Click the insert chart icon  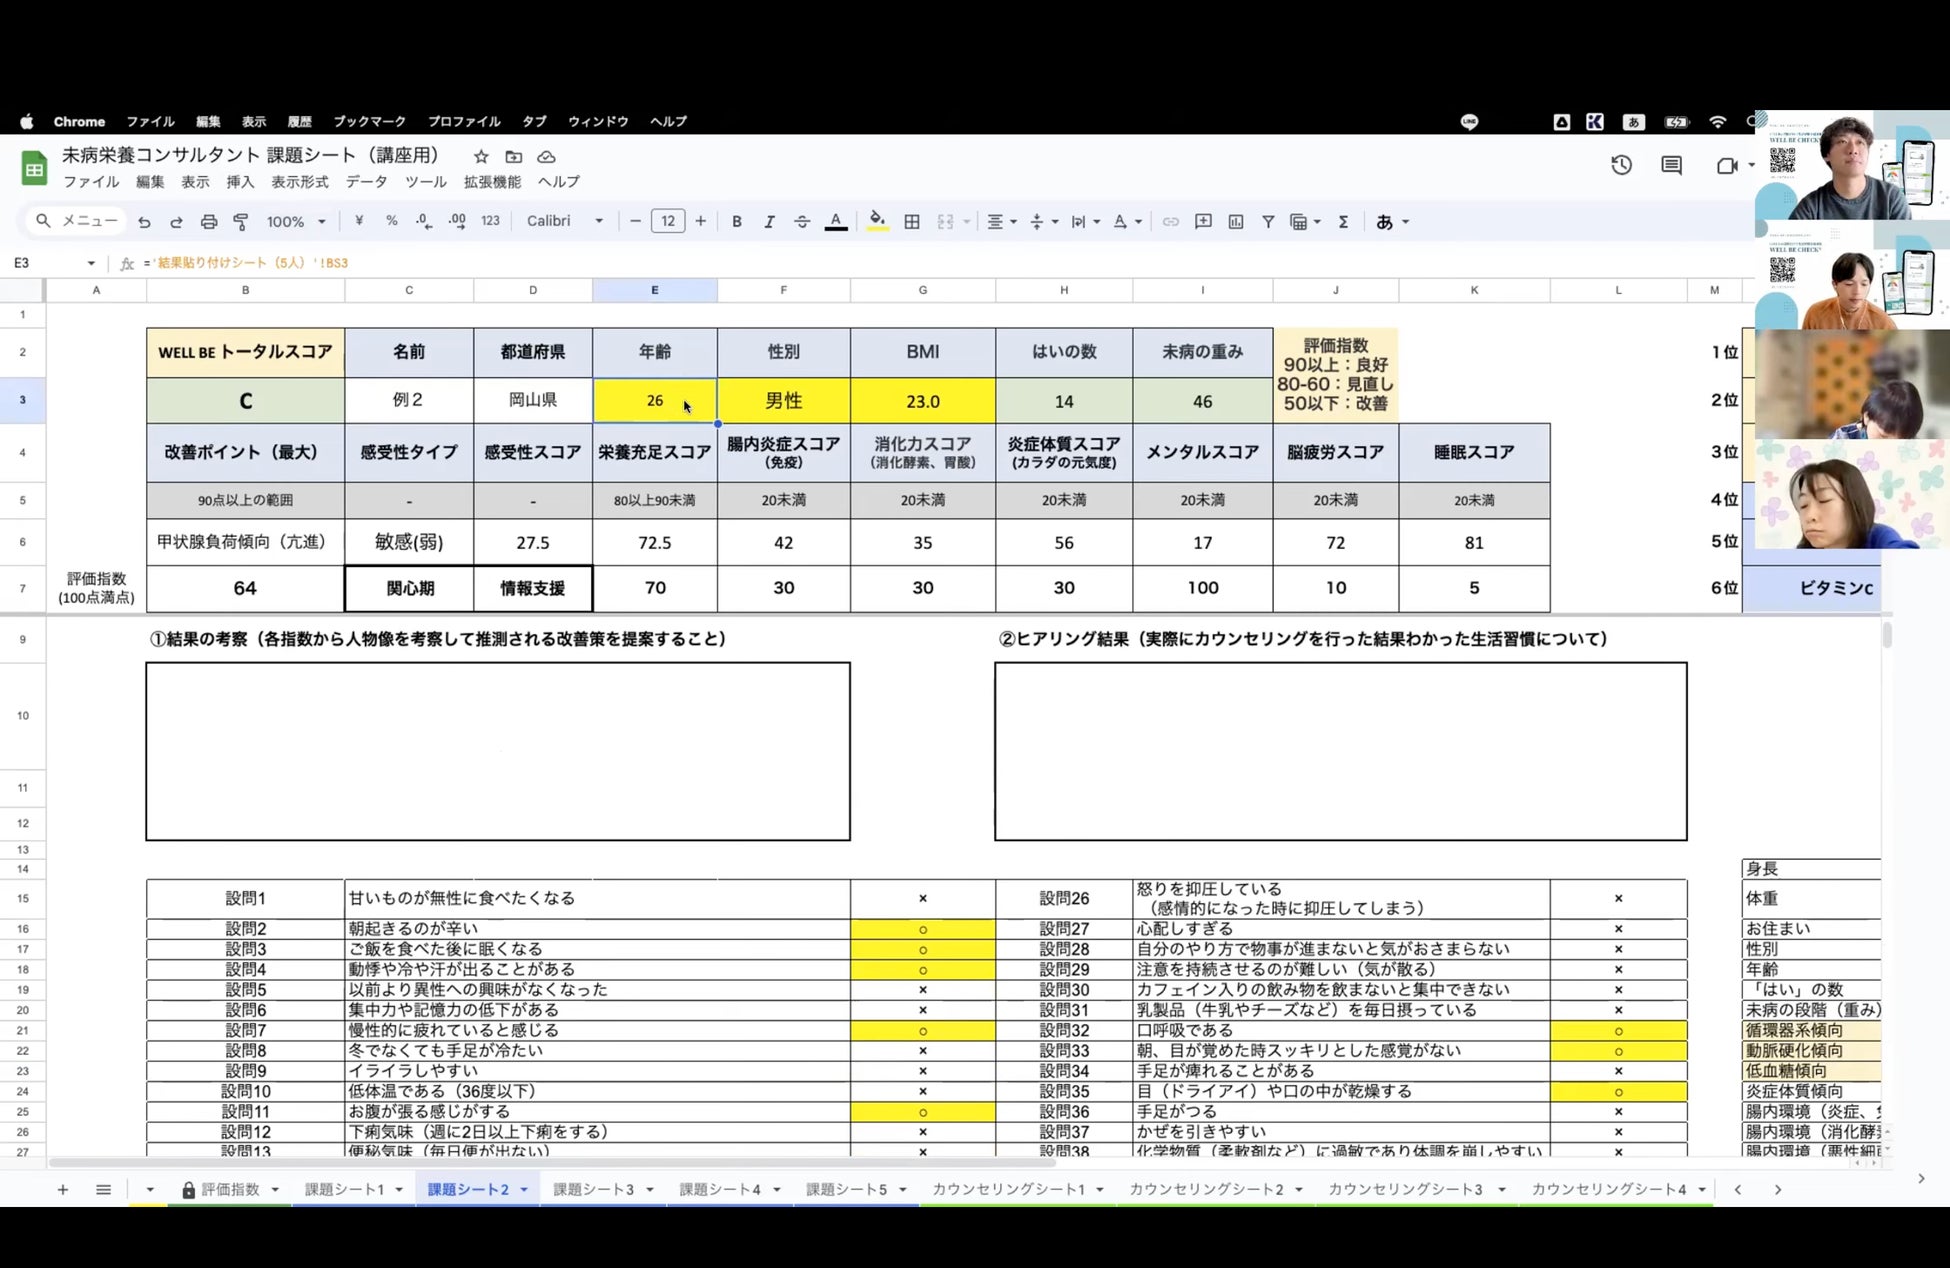click(x=1236, y=222)
